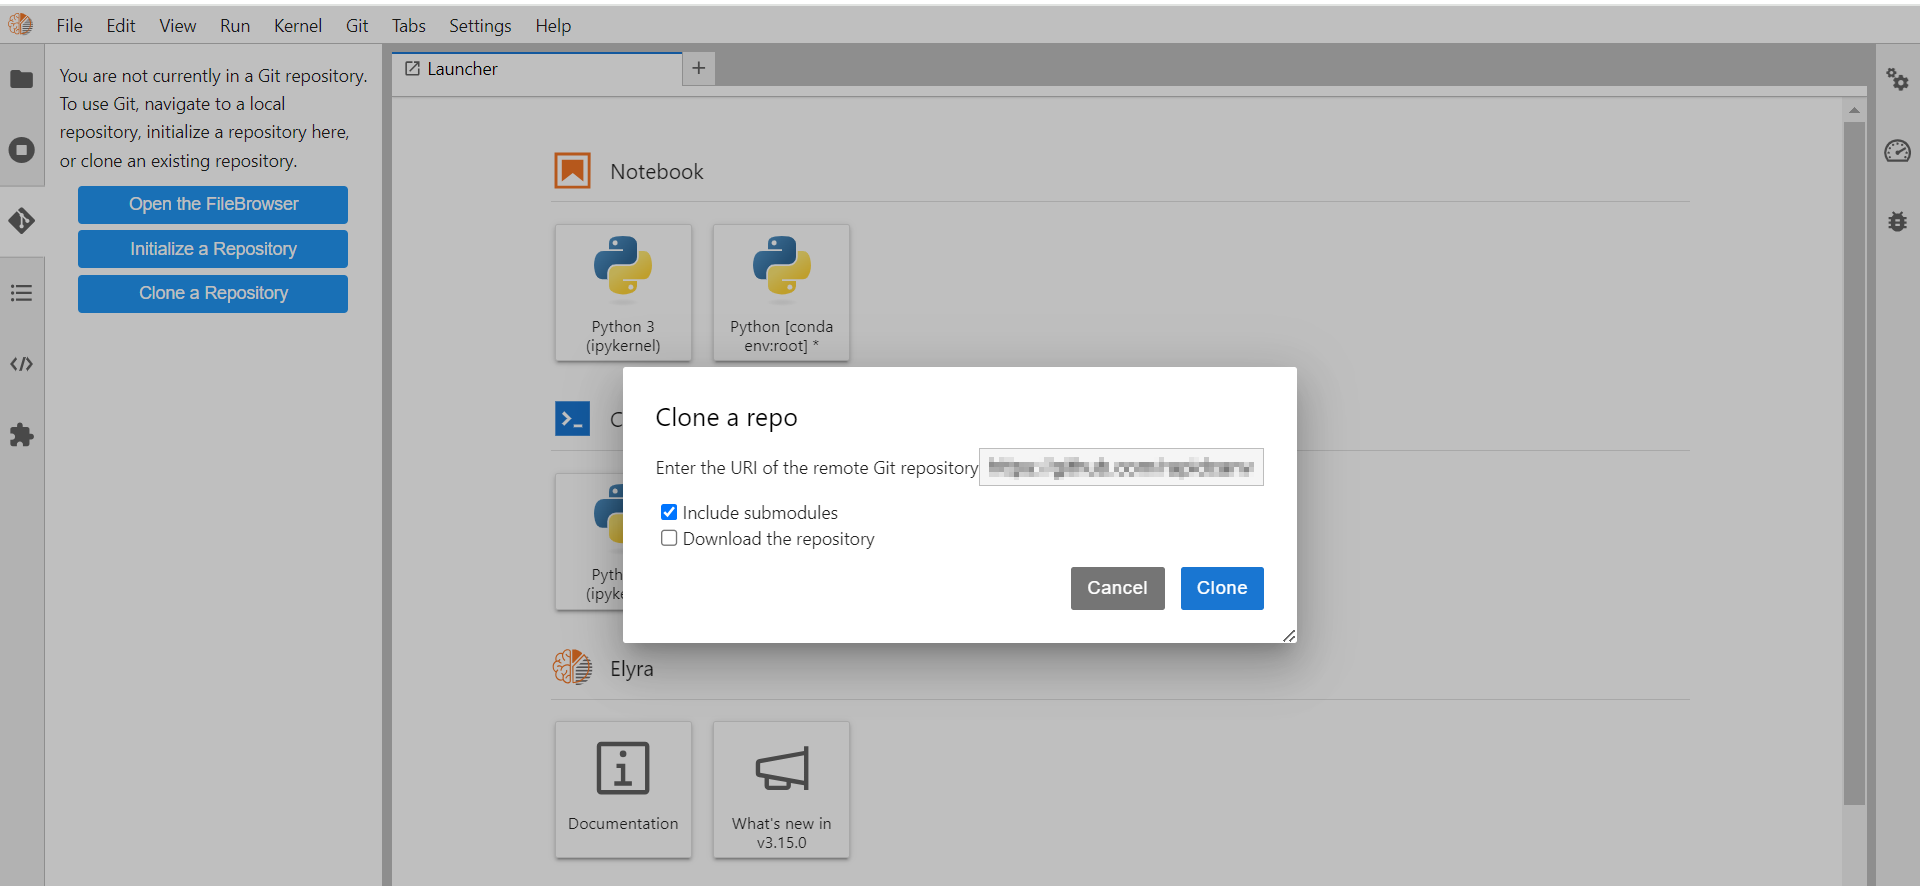Open the File Browser folder icon in sidebar

(21, 79)
